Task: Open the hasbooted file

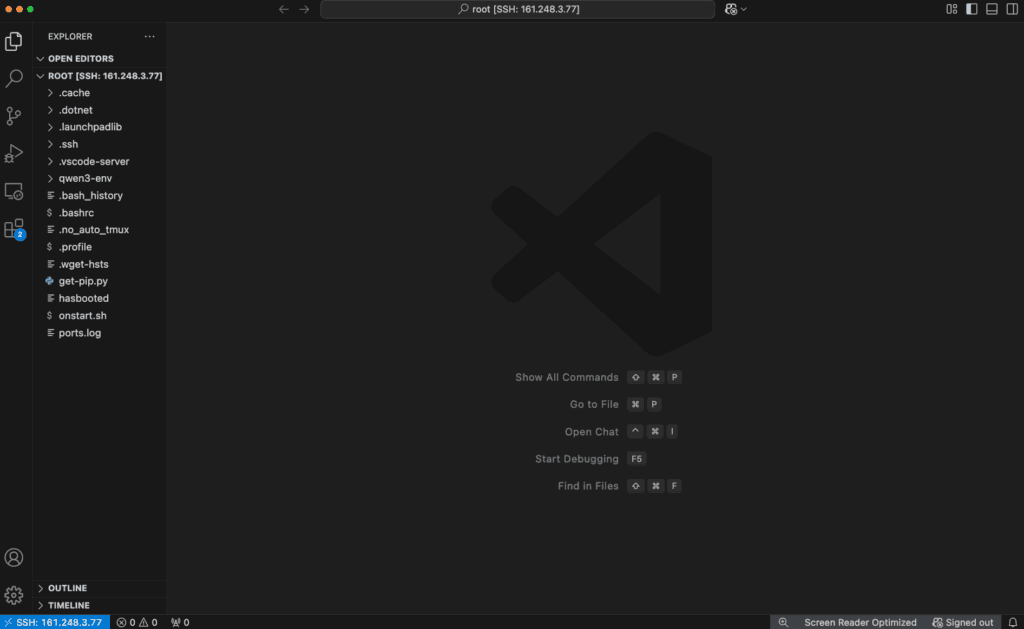Action: pos(99,298)
